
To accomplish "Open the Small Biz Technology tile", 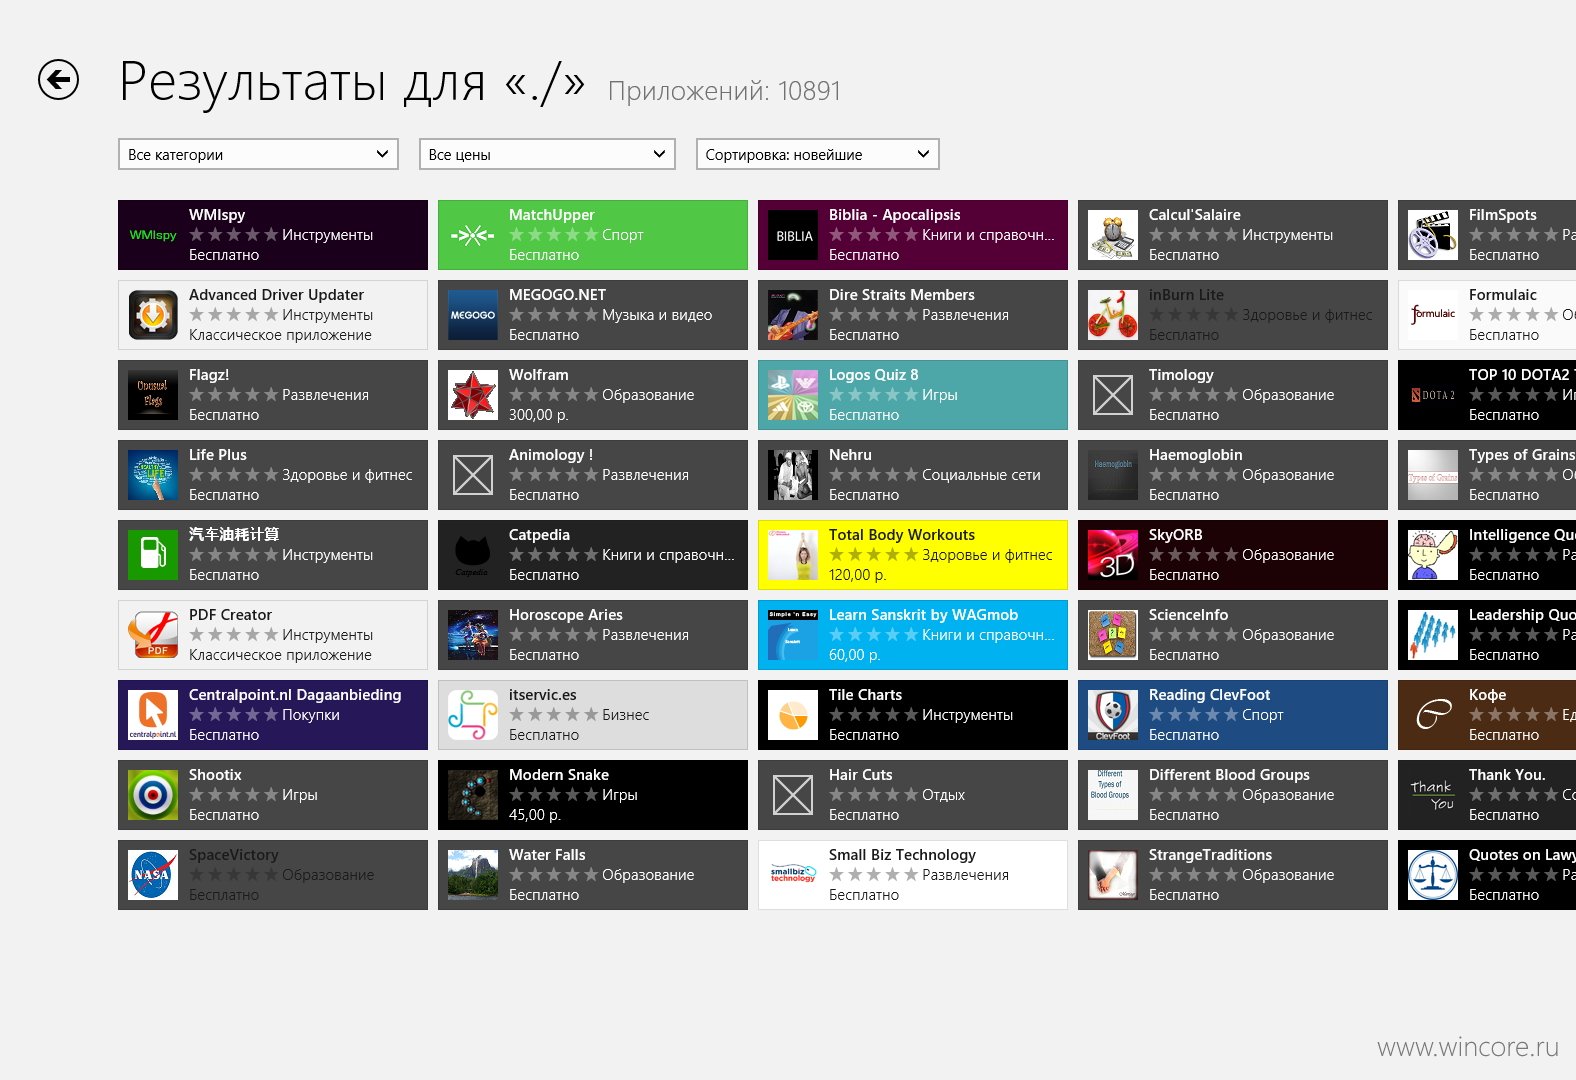I will click(x=913, y=875).
